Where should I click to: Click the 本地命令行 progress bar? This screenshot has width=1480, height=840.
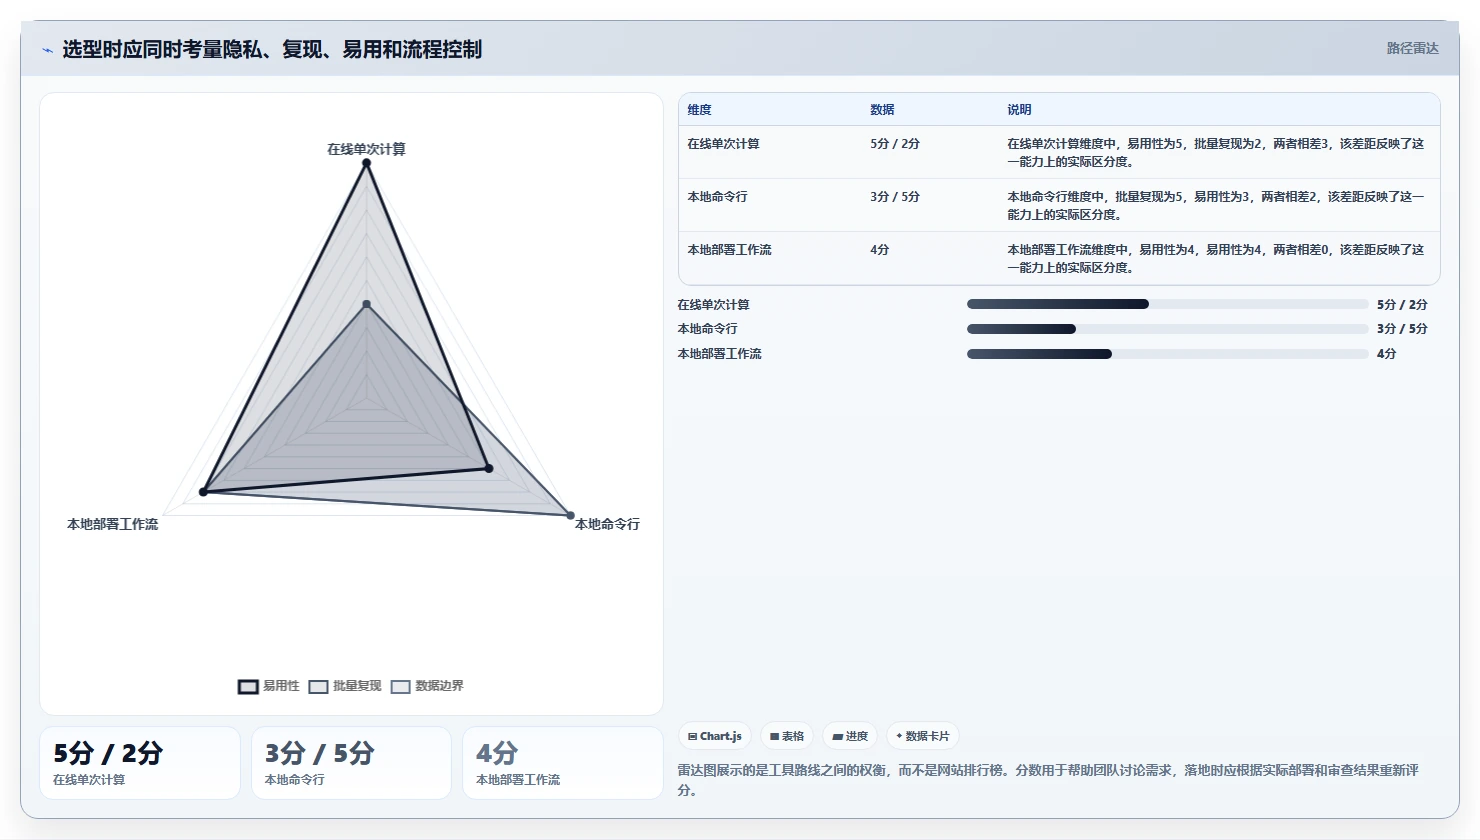point(1167,329)
